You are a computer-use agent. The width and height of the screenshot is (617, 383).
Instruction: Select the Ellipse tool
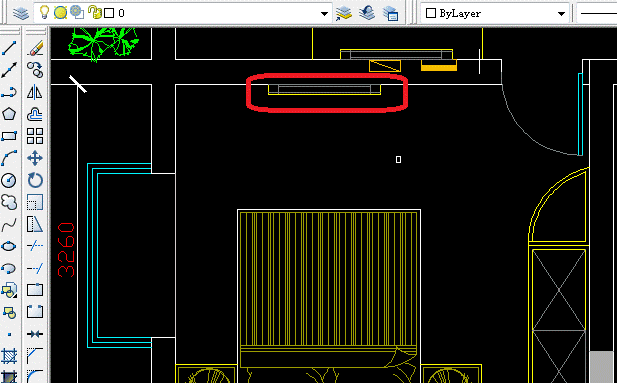(x=9, y=246)
